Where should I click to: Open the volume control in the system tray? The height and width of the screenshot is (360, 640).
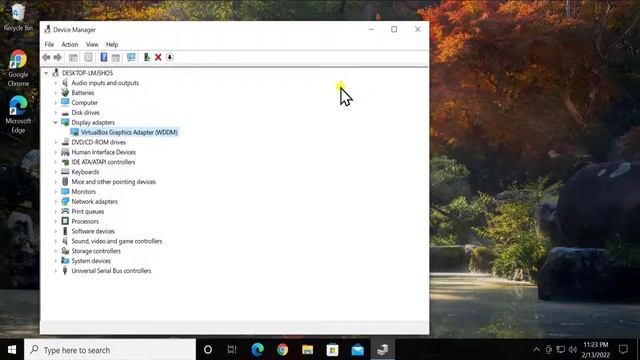573,350
